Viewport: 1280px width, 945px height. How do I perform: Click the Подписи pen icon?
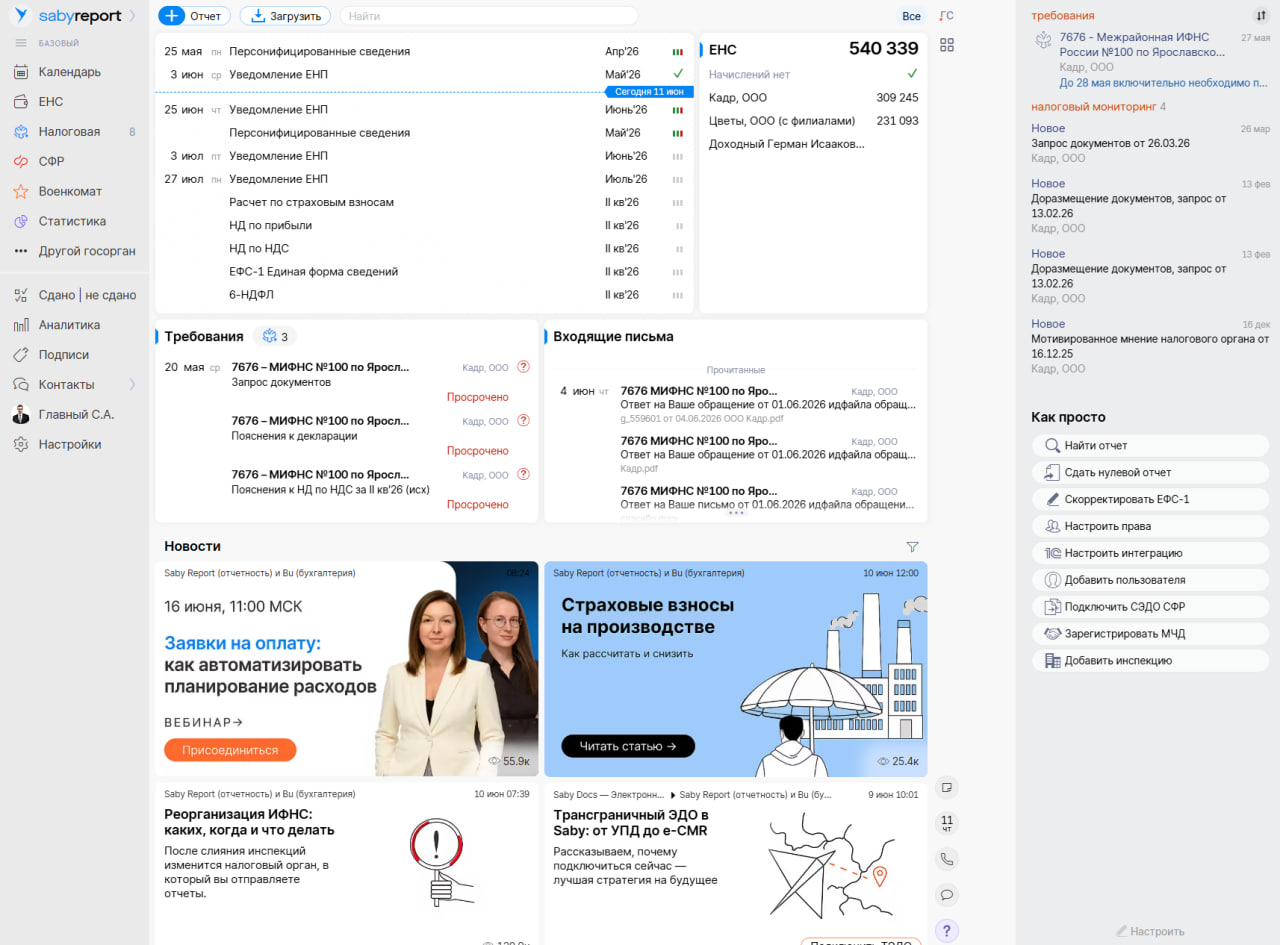coord(21,355)
